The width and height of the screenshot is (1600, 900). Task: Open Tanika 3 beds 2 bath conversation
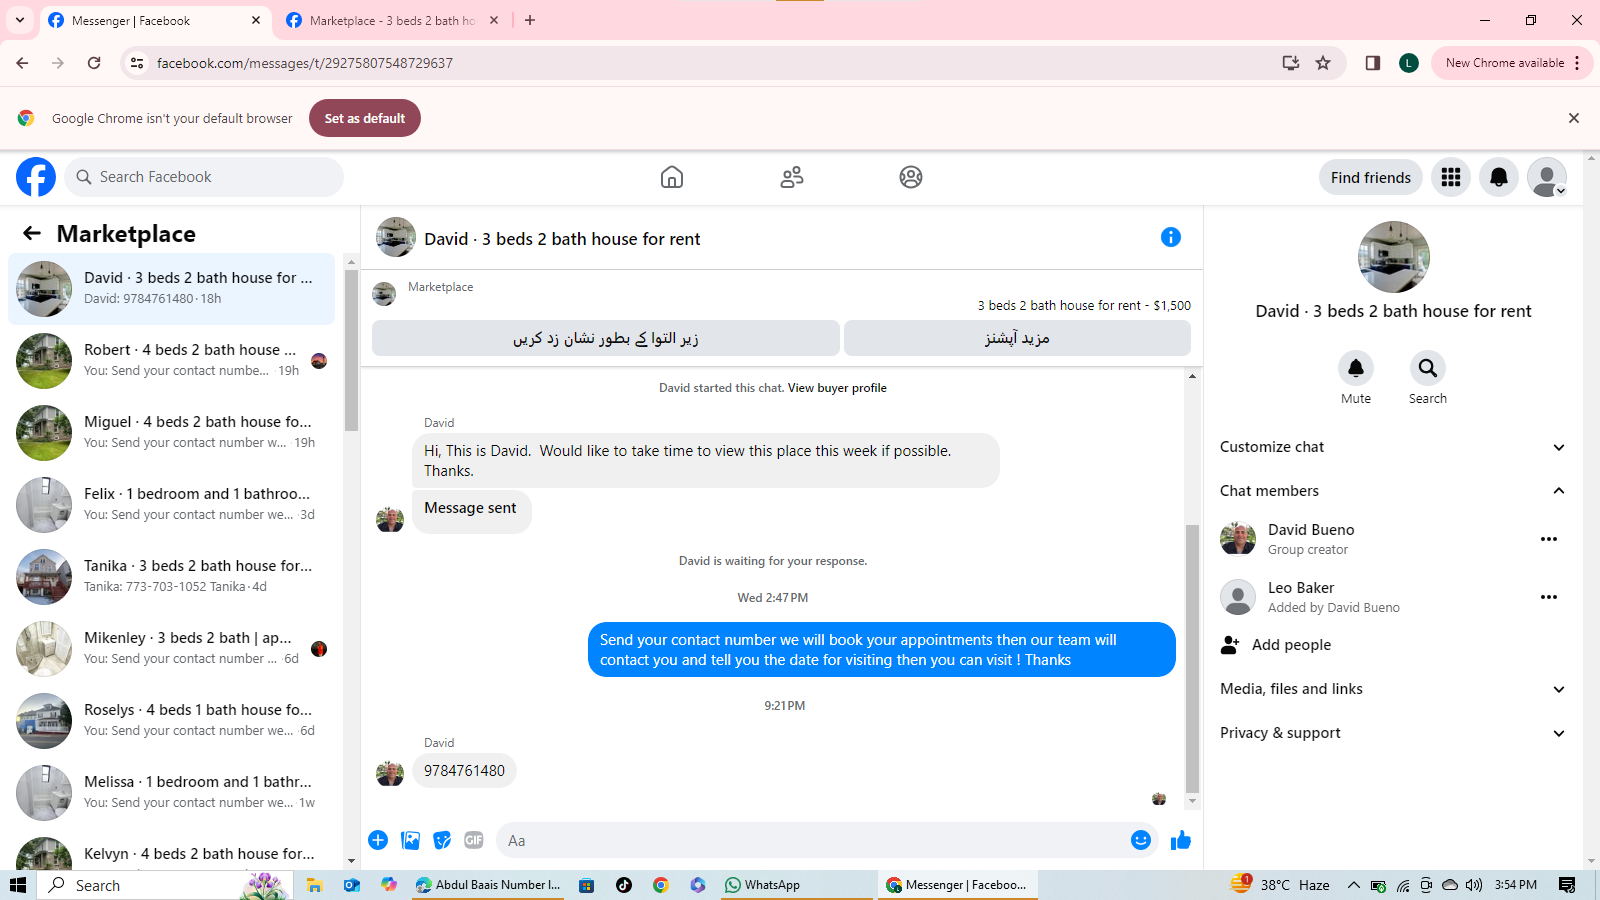pyautogui.click(x=172, y=576)
